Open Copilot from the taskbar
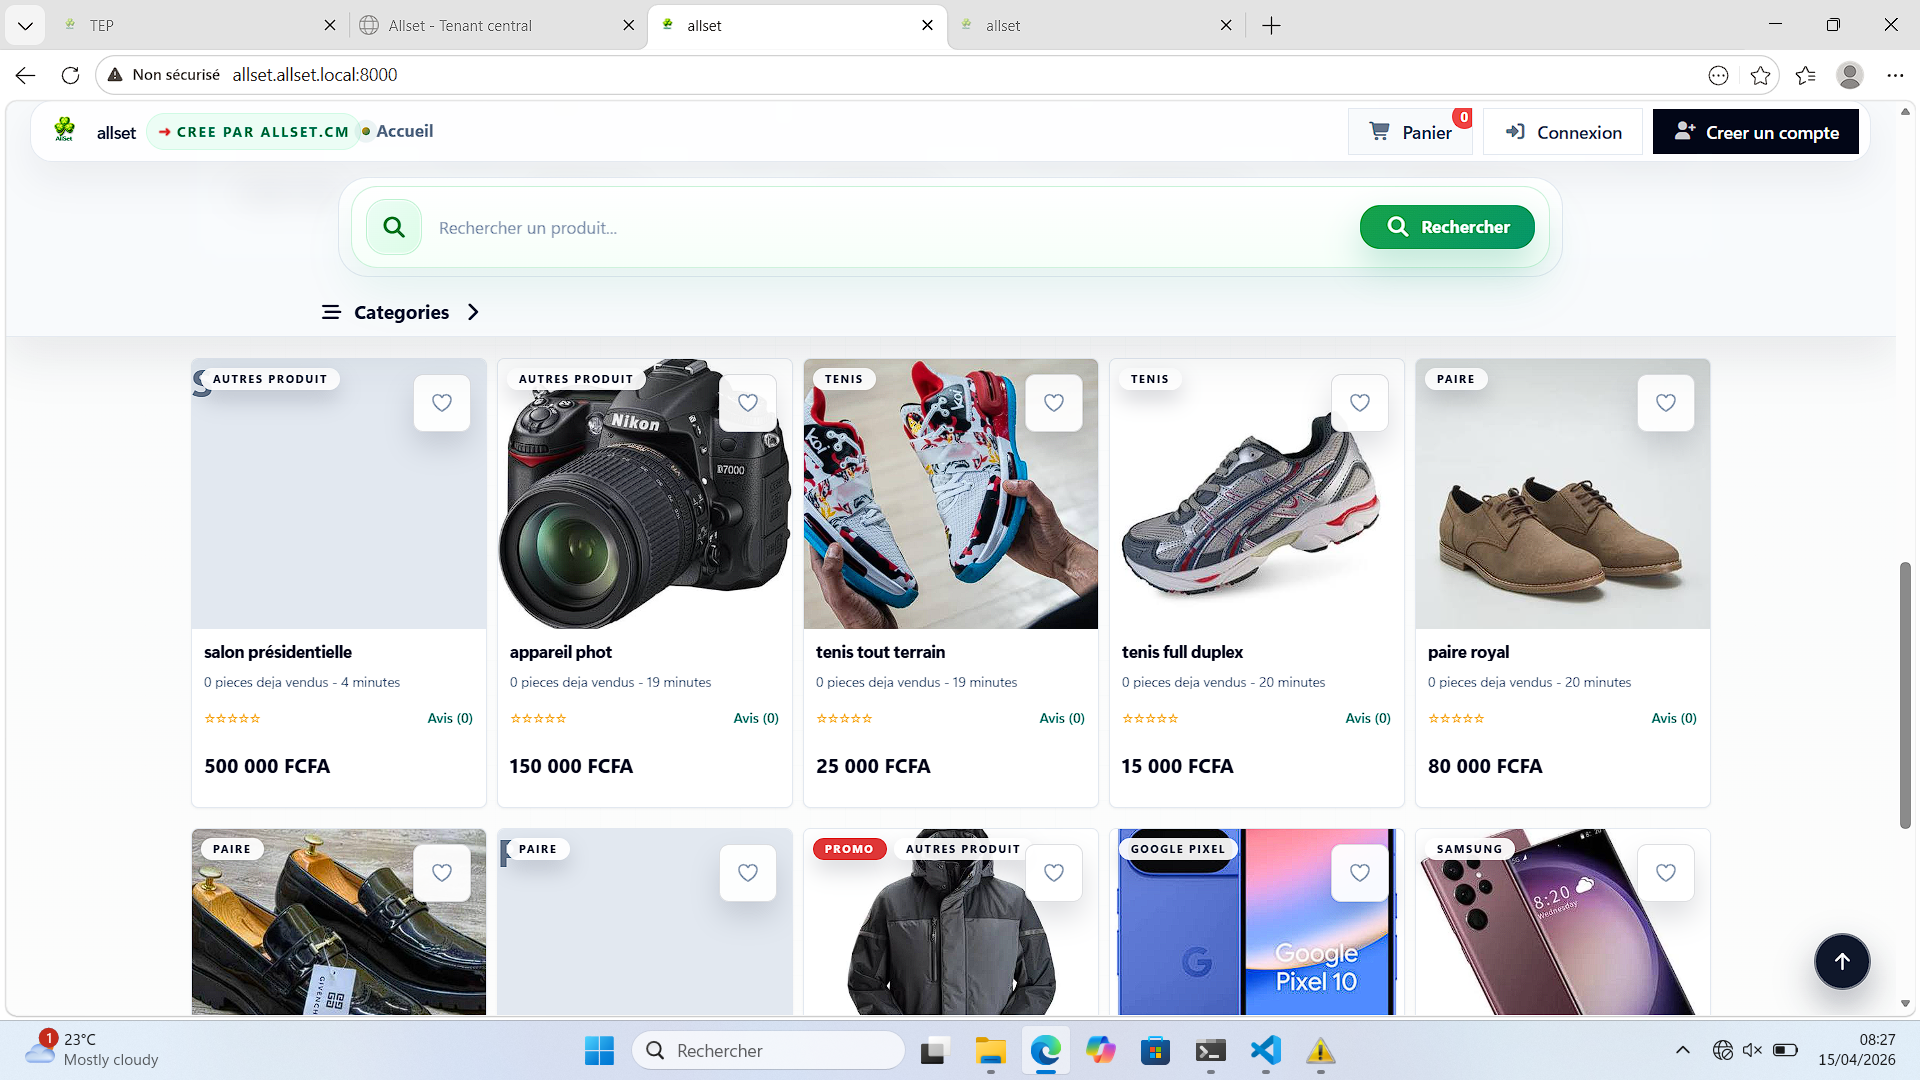This screenshot has width=1920, height=1080. (1100, 1051)
